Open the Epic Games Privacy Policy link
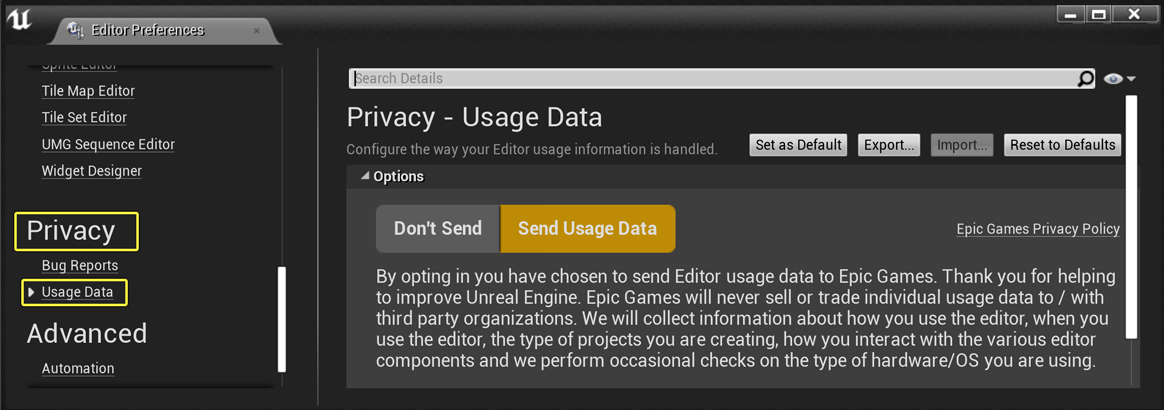 [1038, 229]
